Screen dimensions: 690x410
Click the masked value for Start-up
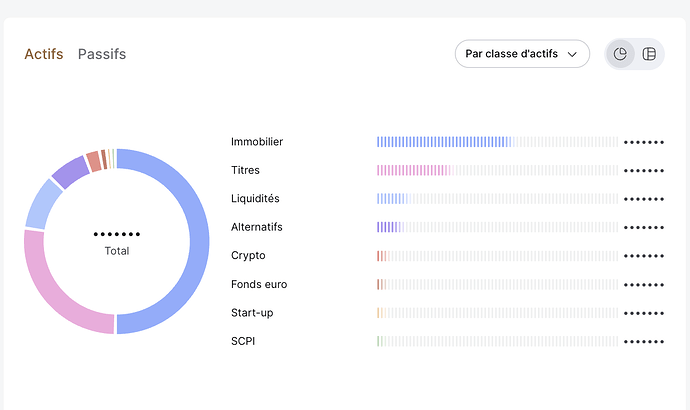pos(644,313)
